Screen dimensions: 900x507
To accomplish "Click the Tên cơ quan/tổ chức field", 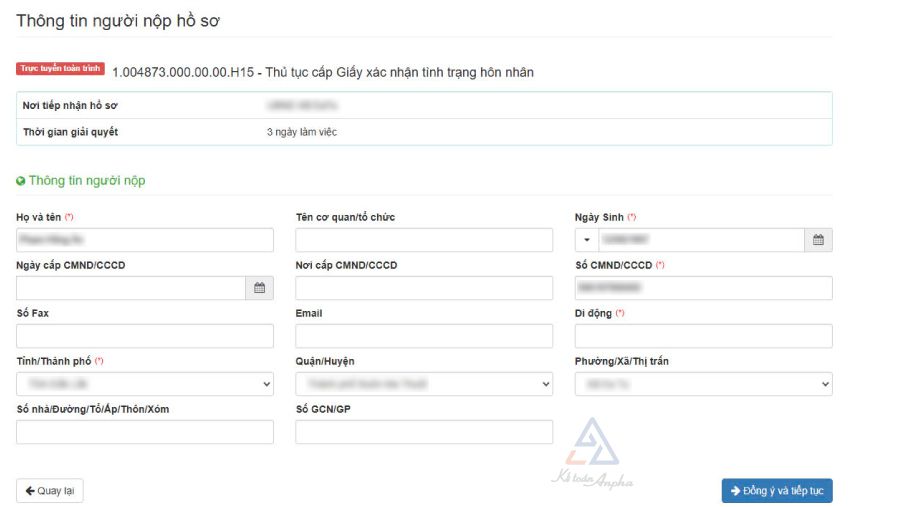I will [x=424, y=240].
